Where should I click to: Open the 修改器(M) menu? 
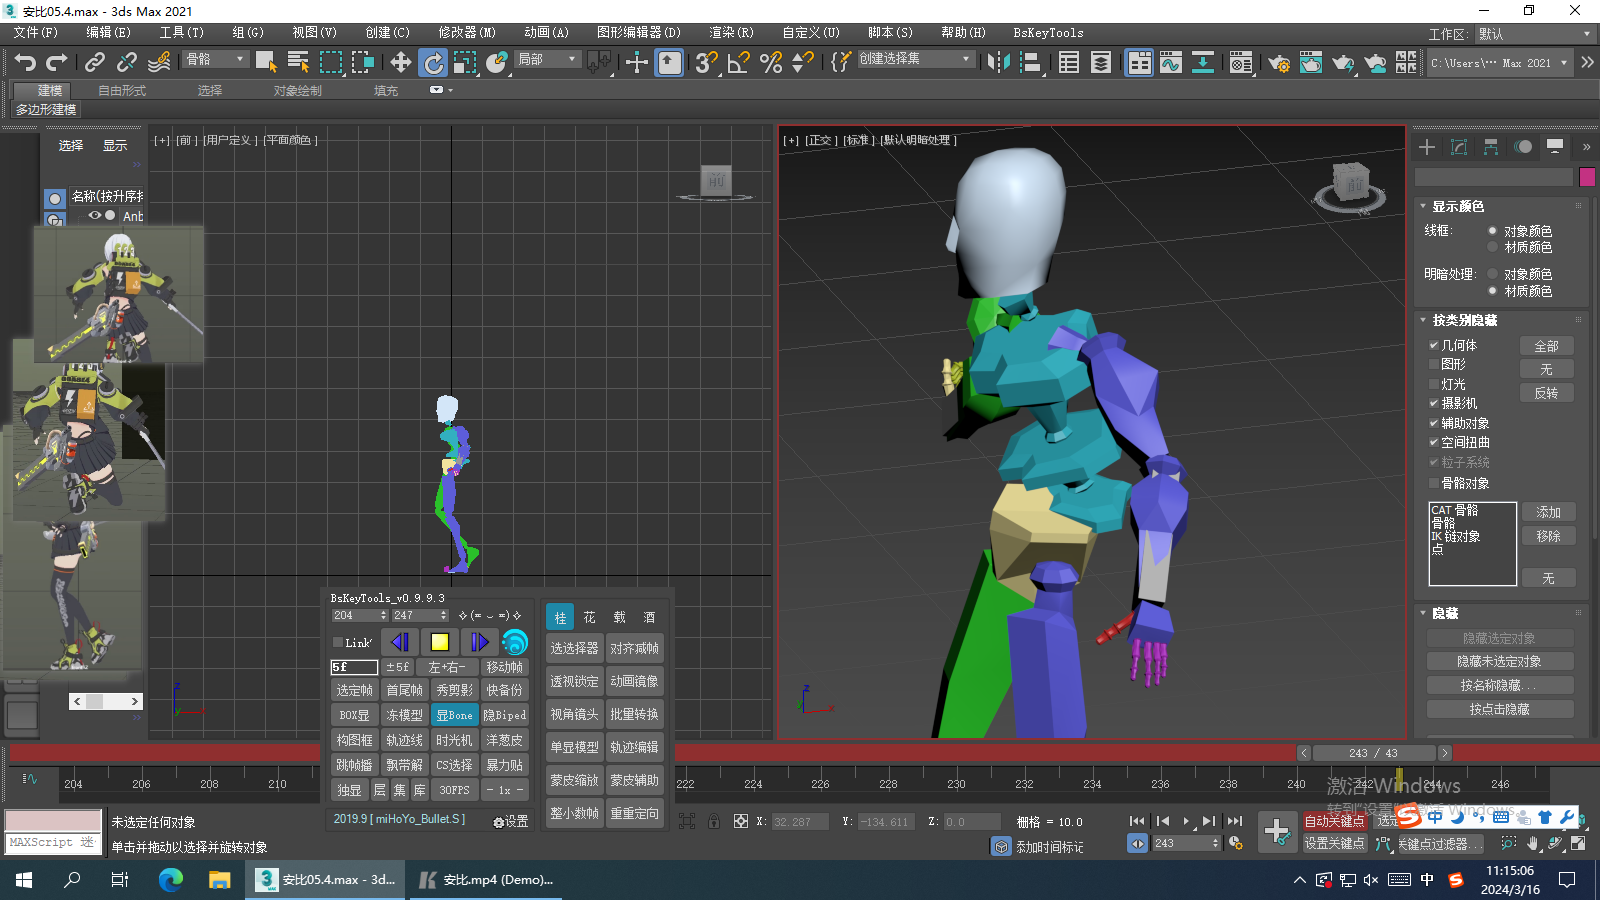pyautogui.click(x=467, y=33)
